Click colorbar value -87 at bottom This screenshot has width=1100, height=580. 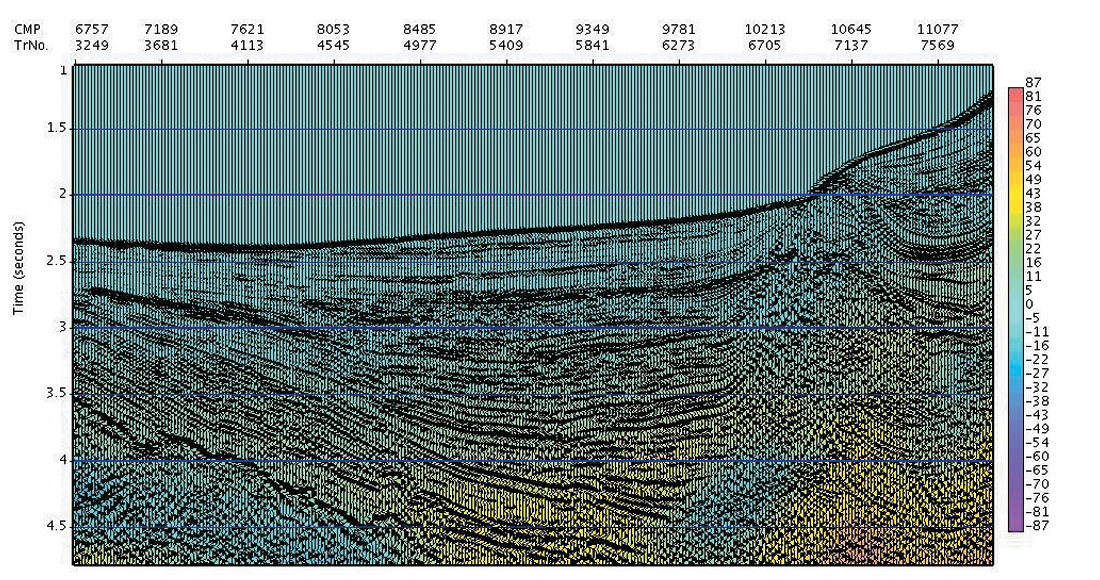point(1036,526)
